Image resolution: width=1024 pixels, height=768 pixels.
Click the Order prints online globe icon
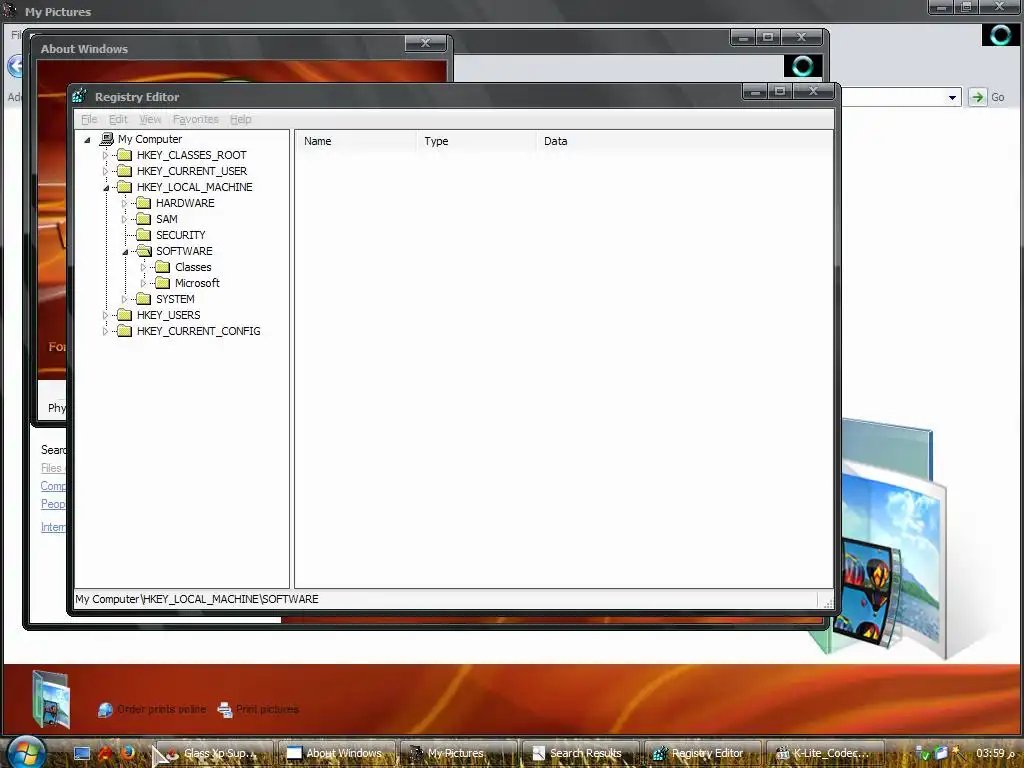tap(105, 709)
